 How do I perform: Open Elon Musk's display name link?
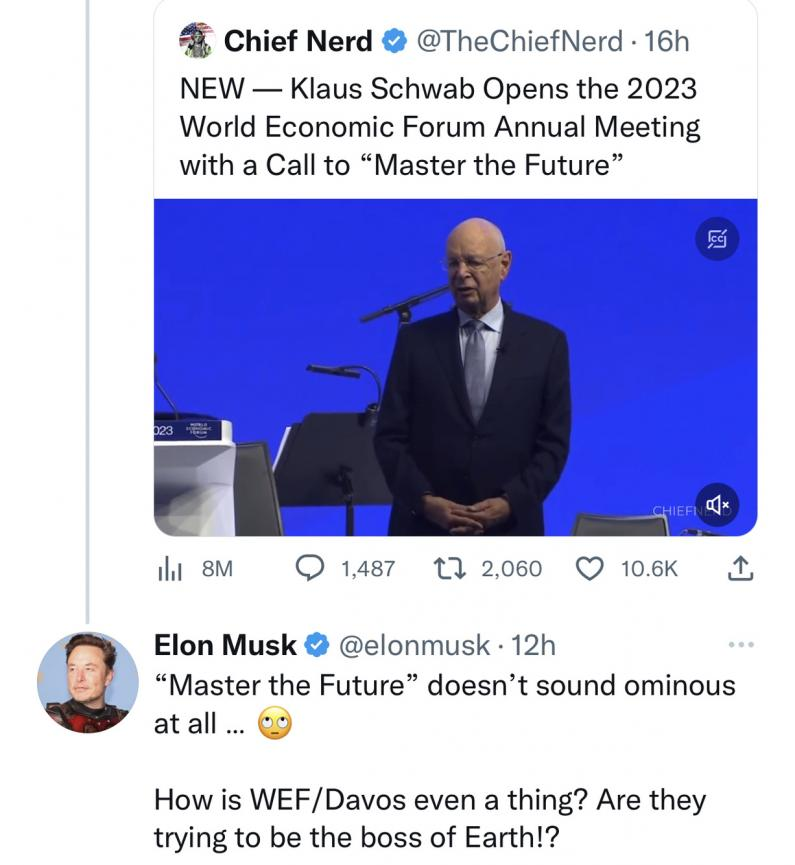[226, 646]
